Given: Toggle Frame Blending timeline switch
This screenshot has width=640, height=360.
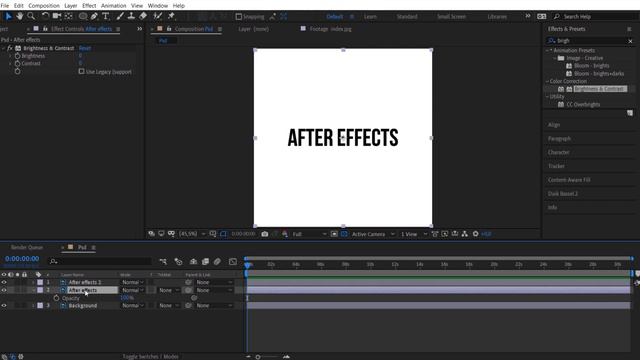Looking at the screenshot, I should pyautogui.click(x=205, y=261).
